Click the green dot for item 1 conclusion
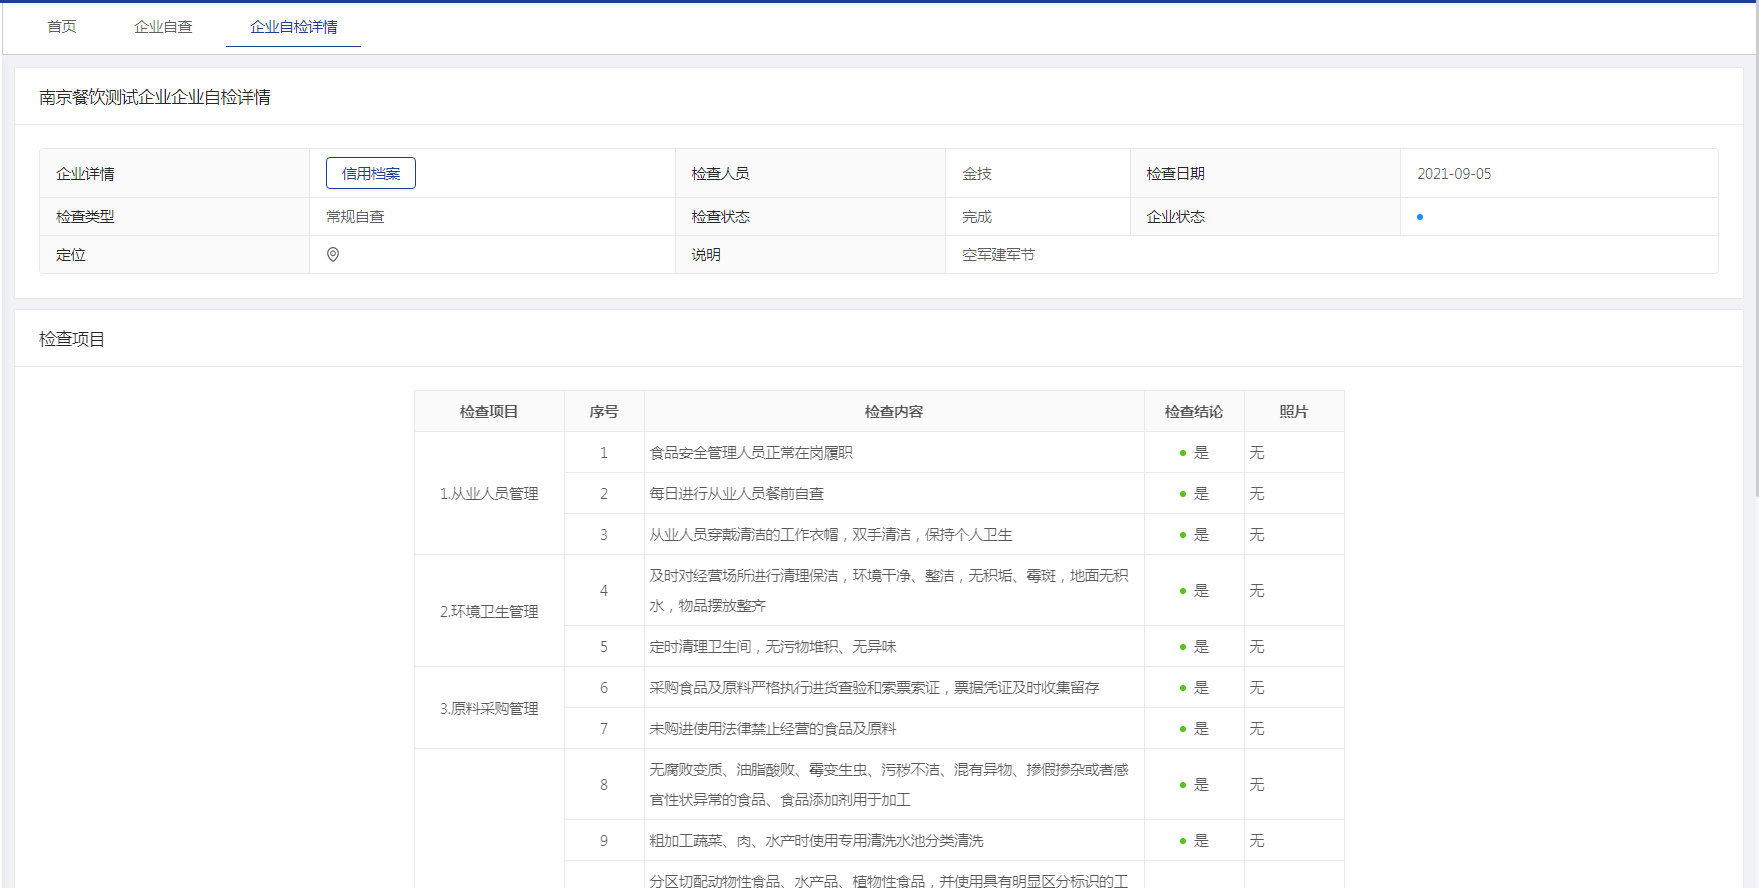 click(x=1183, y=453)
